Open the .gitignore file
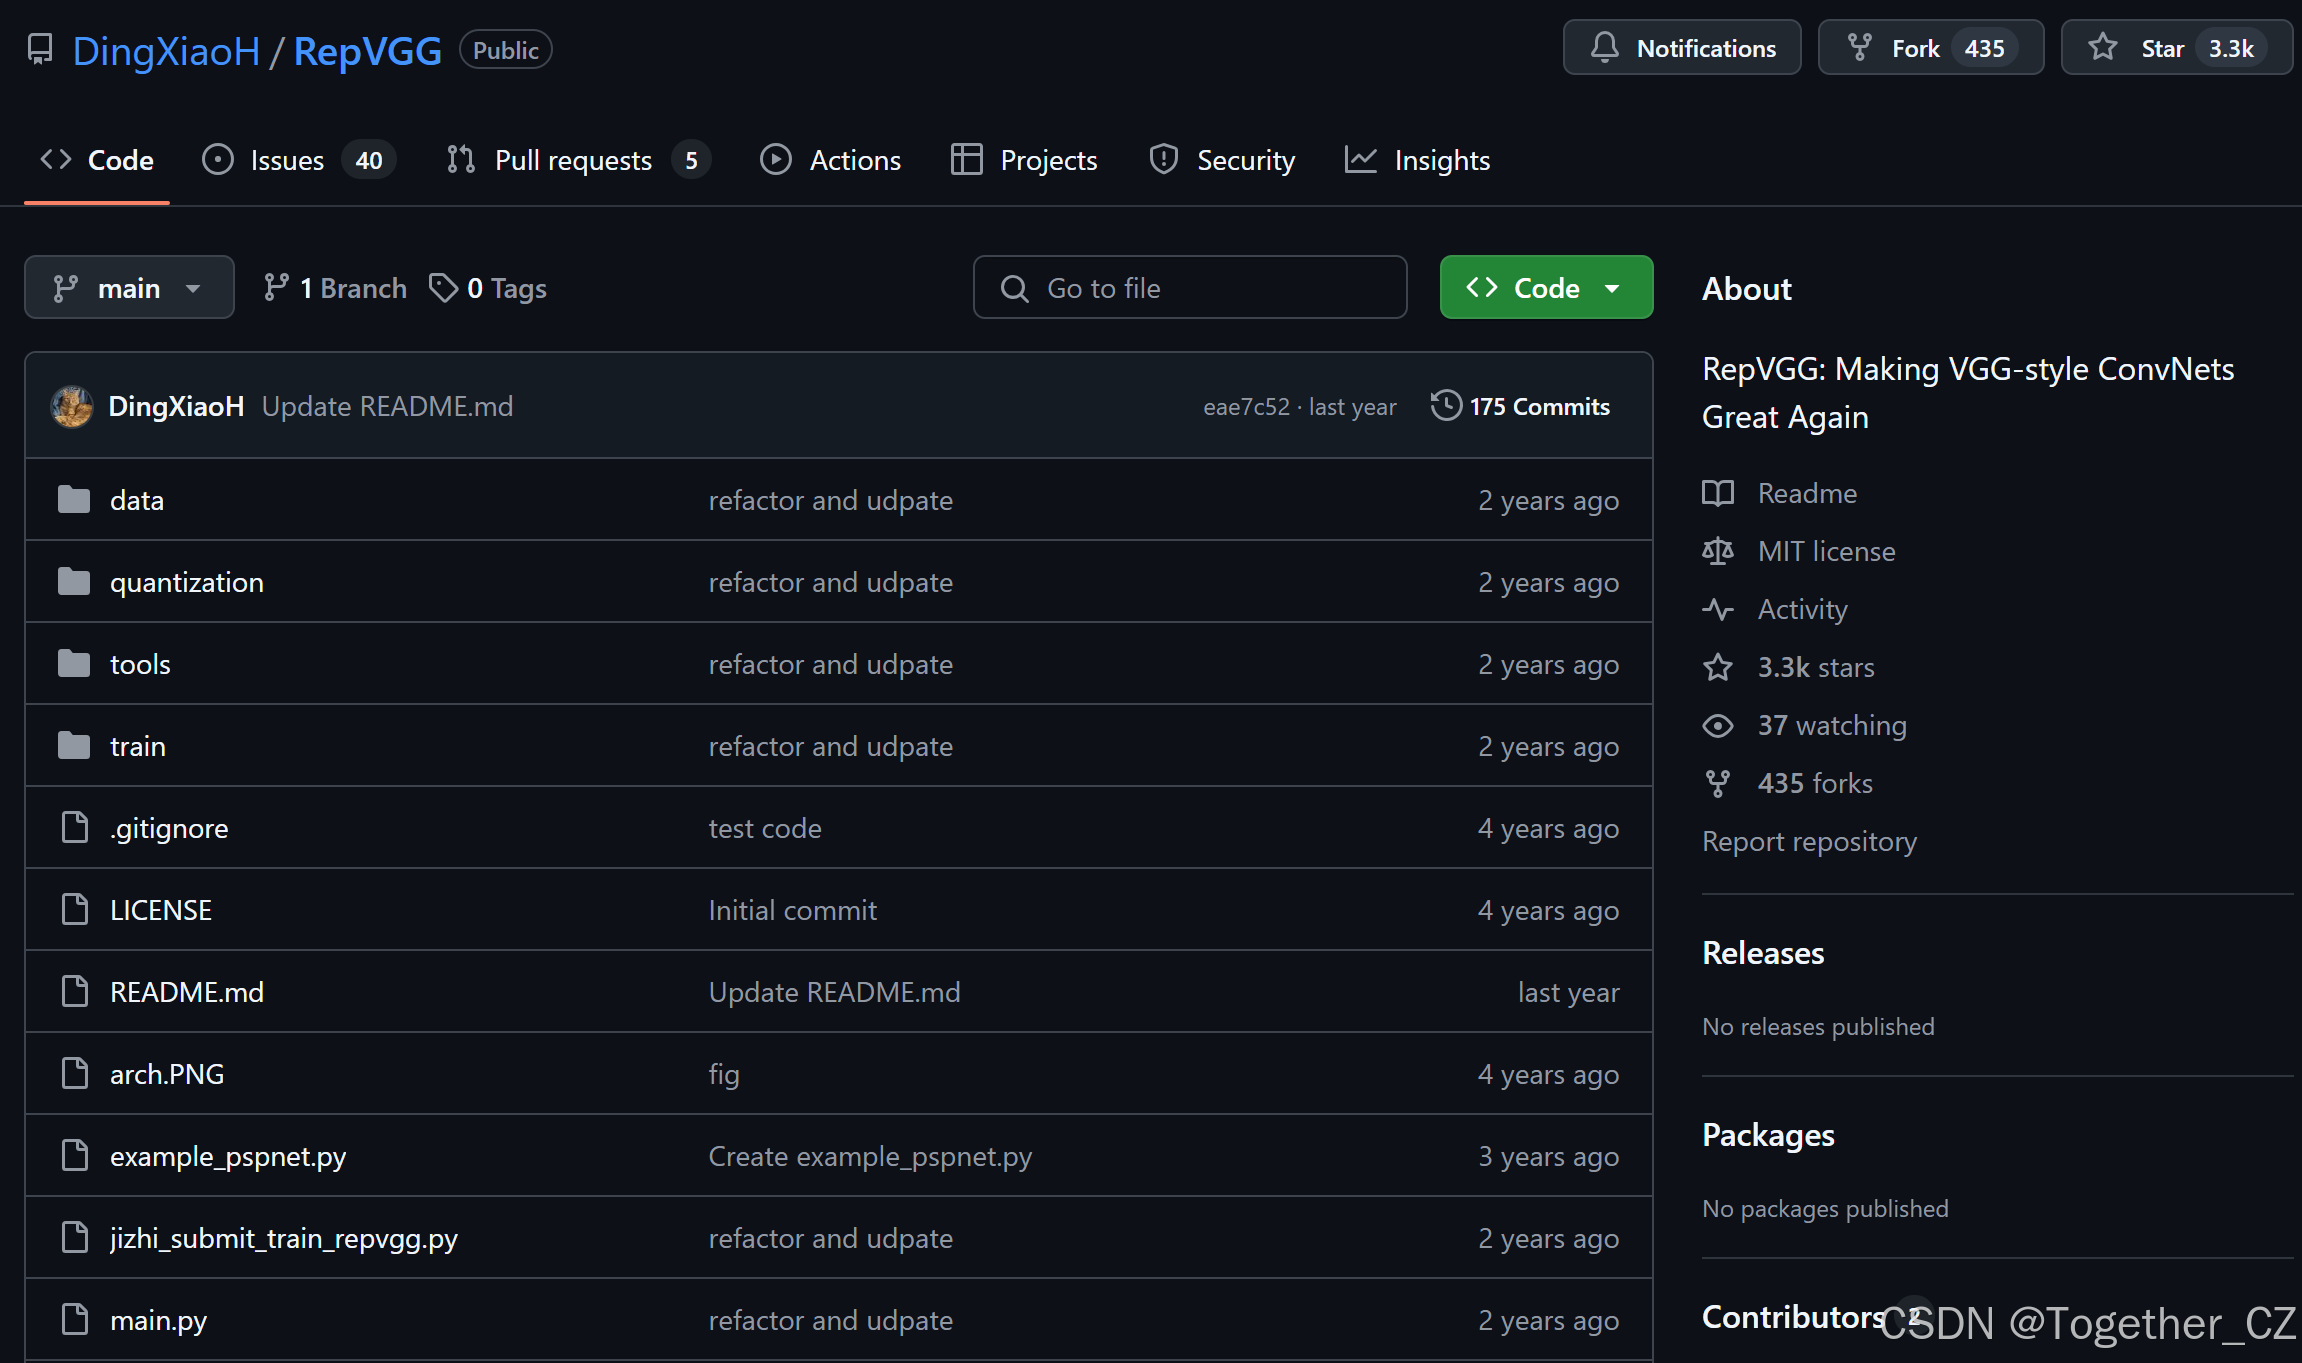 pos(169,828)
